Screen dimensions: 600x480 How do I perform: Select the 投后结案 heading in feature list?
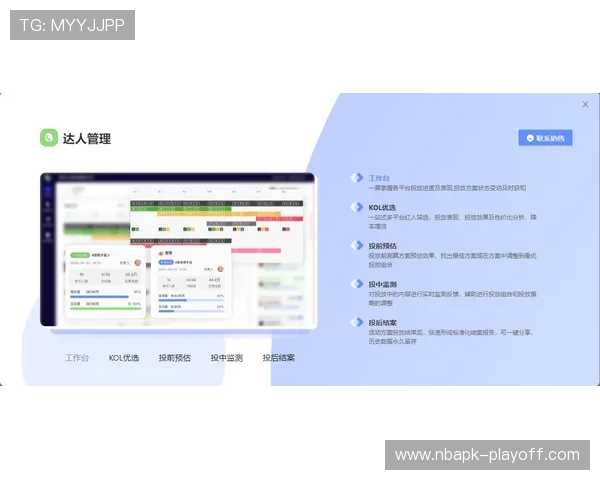click(382, 322)
